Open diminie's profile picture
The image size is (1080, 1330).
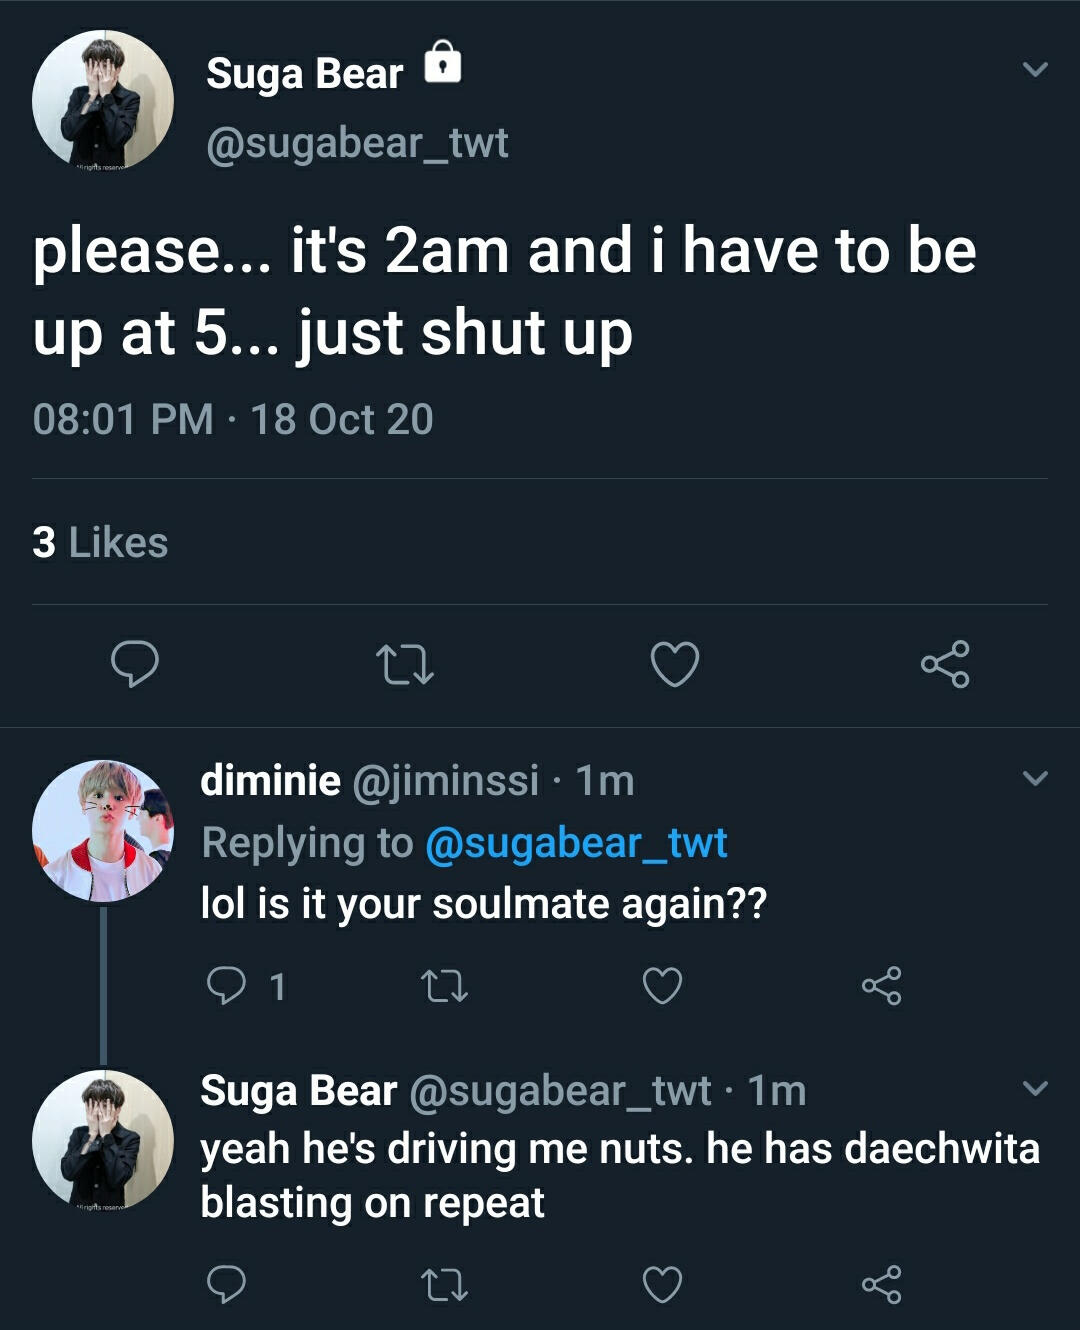pos(103,831)
